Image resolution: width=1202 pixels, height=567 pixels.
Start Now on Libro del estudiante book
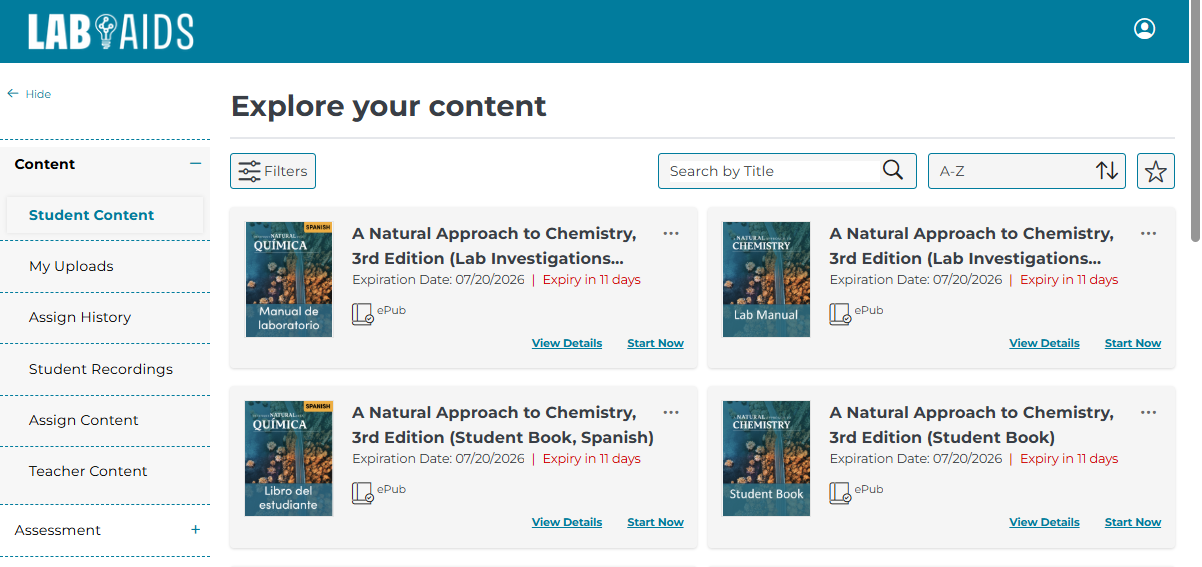[x=656, y=522]
